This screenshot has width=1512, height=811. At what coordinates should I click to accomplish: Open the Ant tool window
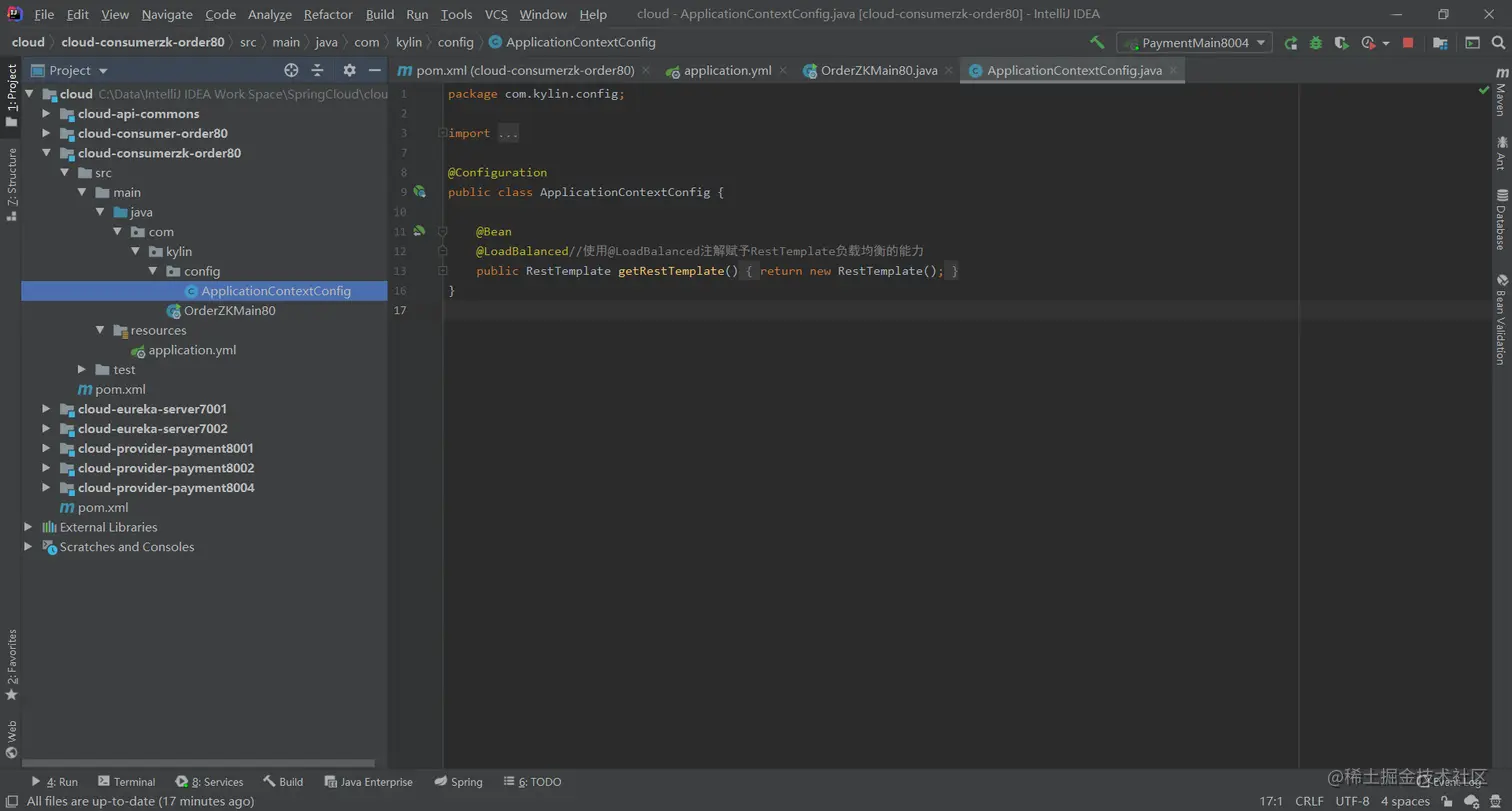[x=1501, y=153]
